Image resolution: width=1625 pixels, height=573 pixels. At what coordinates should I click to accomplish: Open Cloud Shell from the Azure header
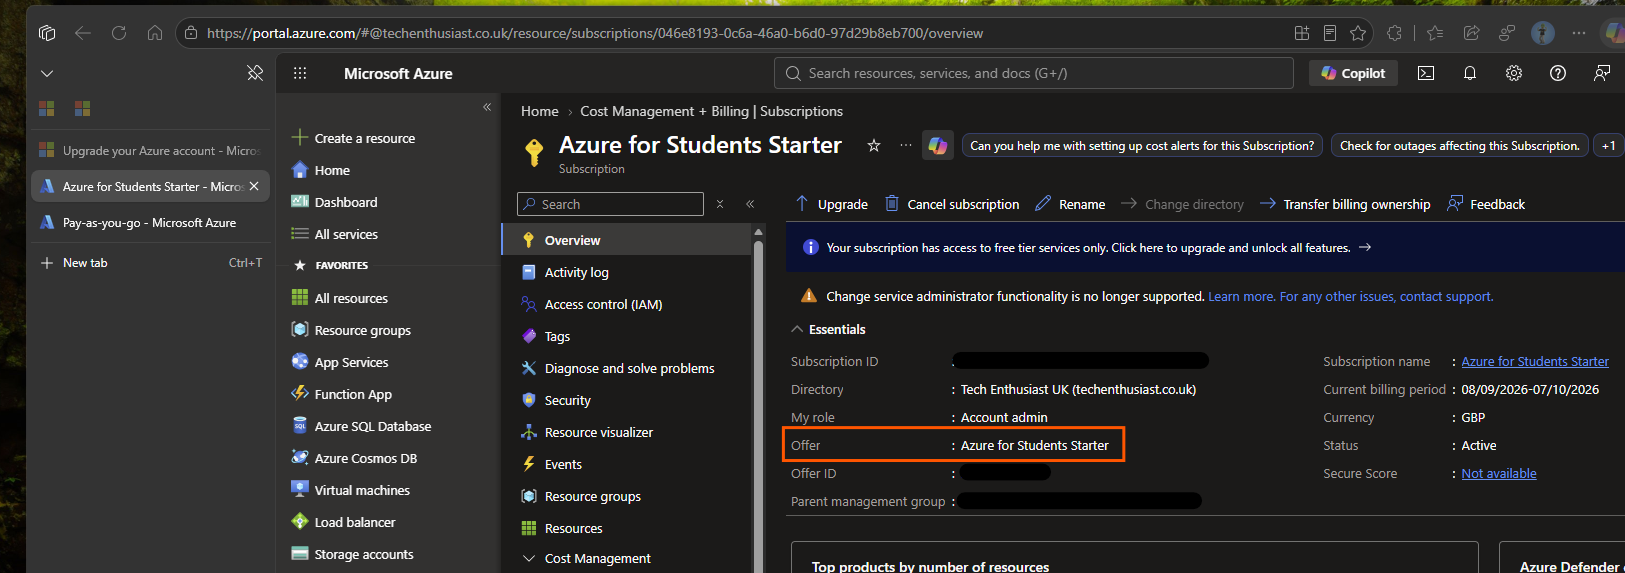coord(1426,73)
